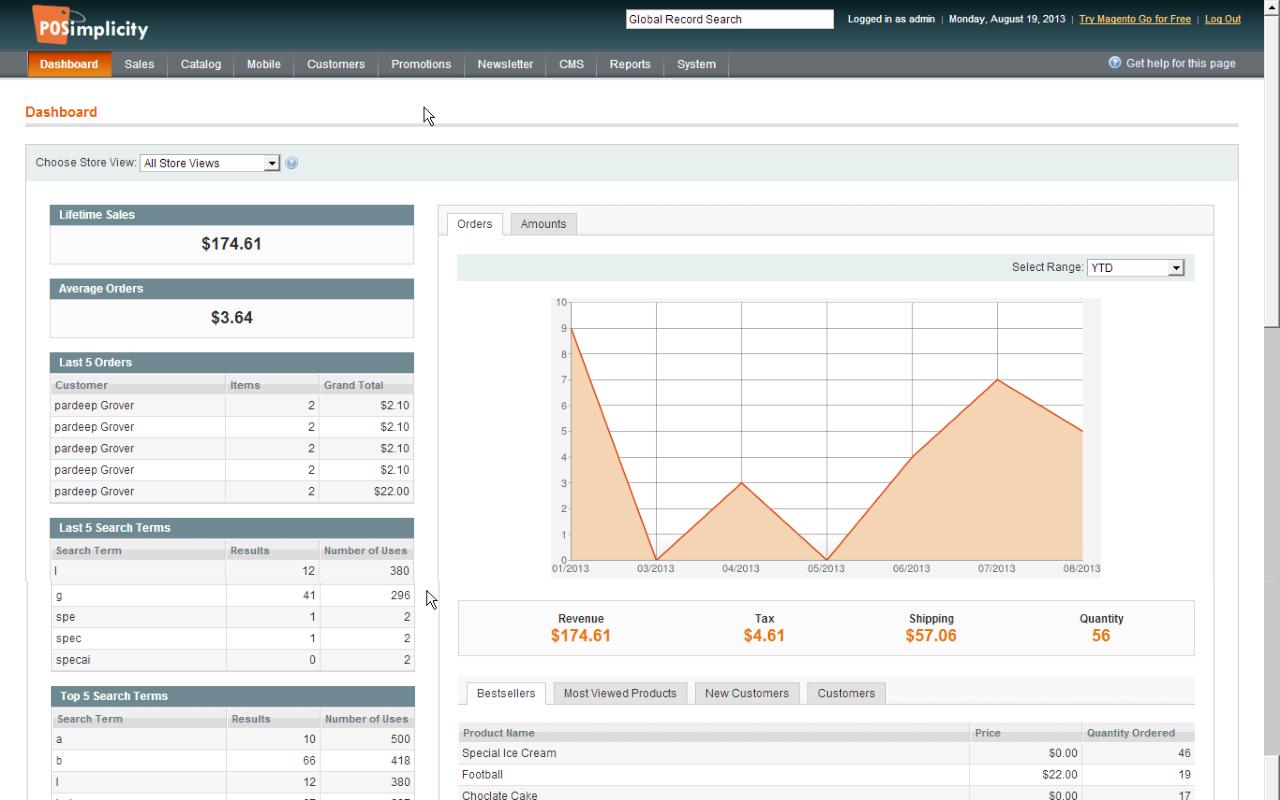Switch to the Amounts chart tab
Viewport: 1280px width, 800px height.
point(543,224)
